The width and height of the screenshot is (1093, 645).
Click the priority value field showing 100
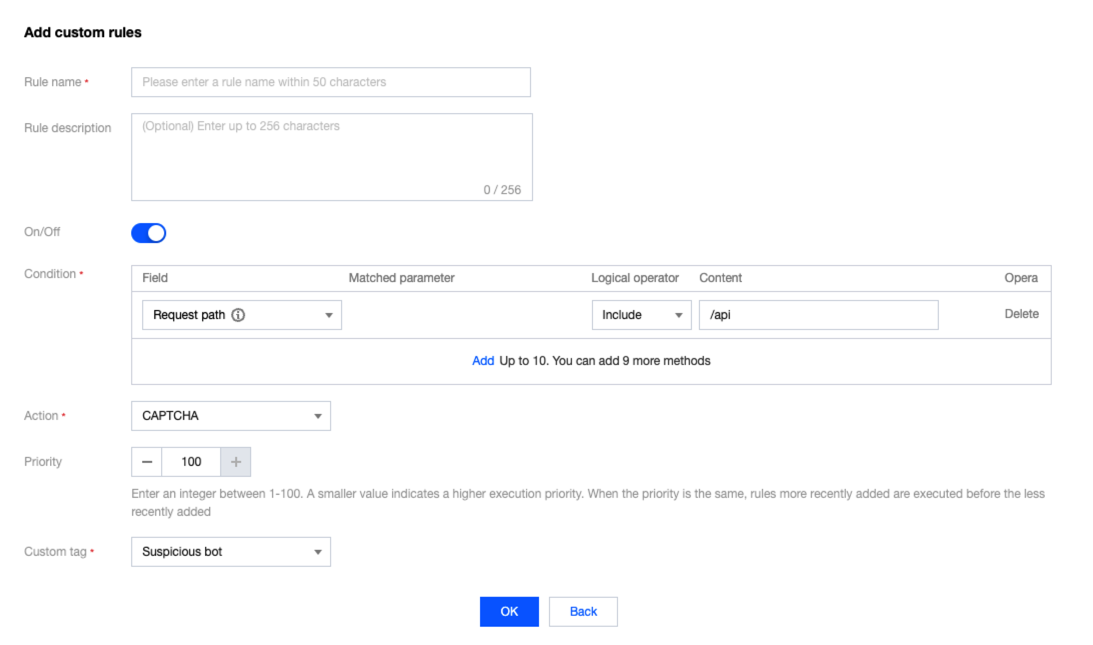191,462
